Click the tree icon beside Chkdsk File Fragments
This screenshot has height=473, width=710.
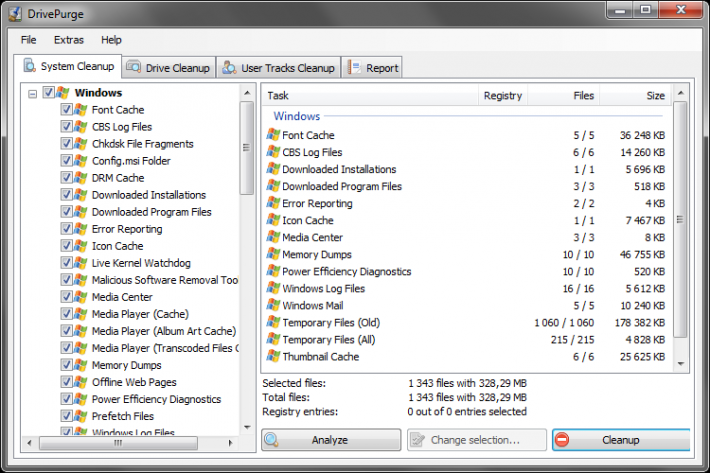coord(81,143)
